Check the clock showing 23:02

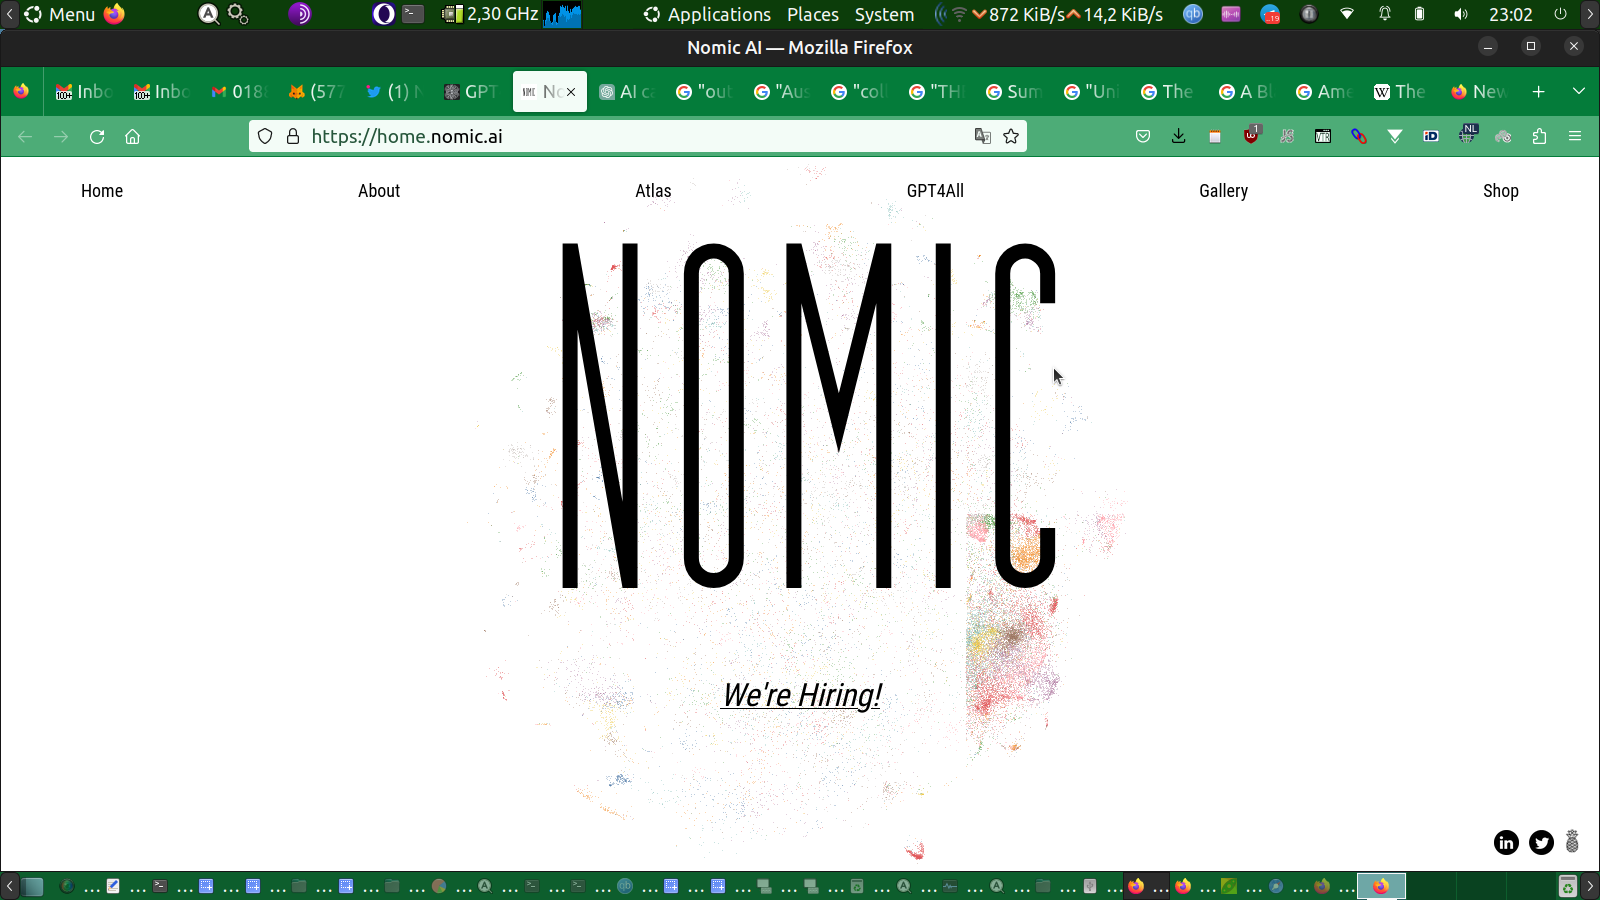tap(1510, 14)
